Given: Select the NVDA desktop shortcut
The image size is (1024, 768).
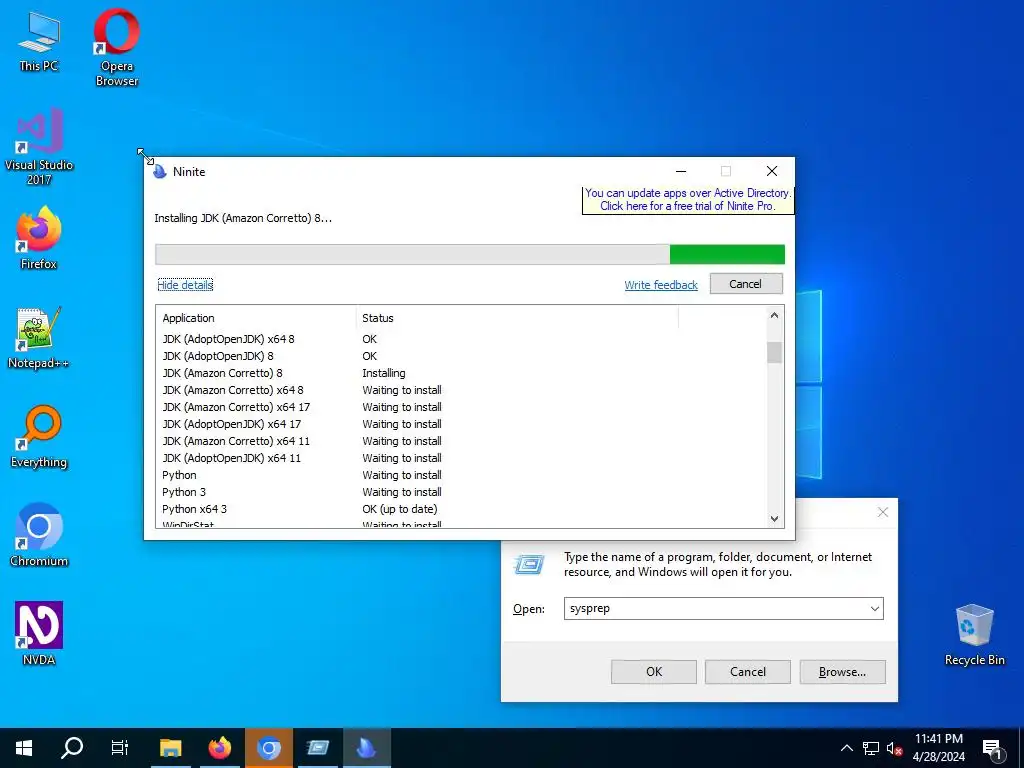Looking at the screenshot, I should 39,634.
